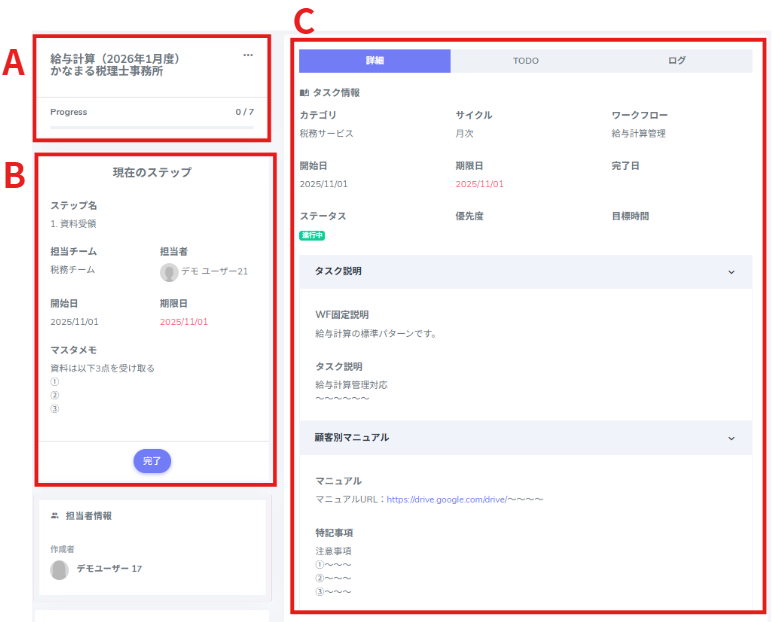The image size is (774, 622).
Task: Click the people icon beside 担当者情報
Action: (x=55, y=516)
